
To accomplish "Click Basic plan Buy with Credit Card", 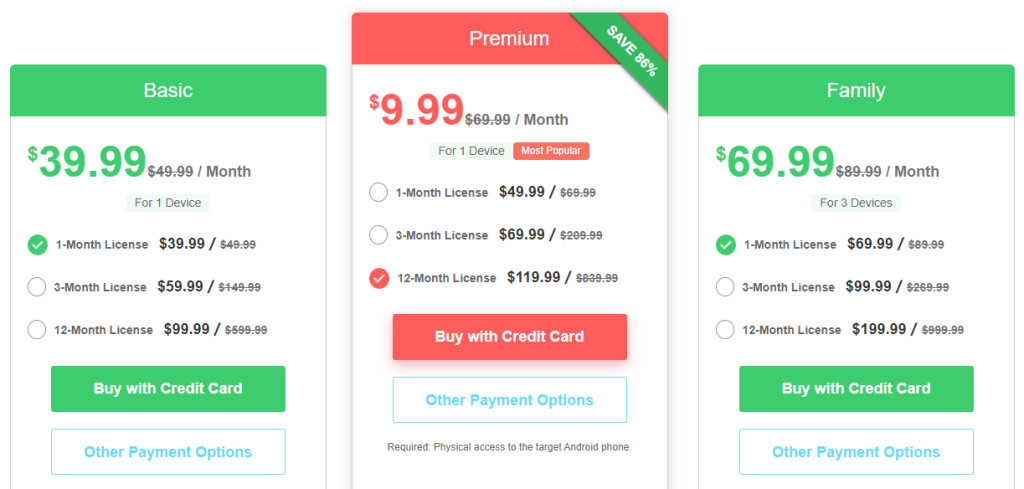I will [168, 388].
